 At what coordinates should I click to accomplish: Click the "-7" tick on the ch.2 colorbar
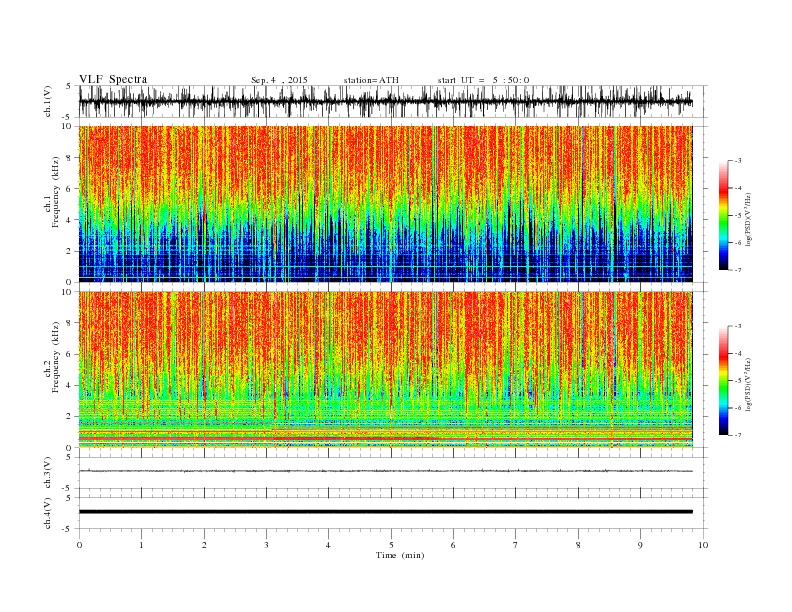(x=737, y=435)
